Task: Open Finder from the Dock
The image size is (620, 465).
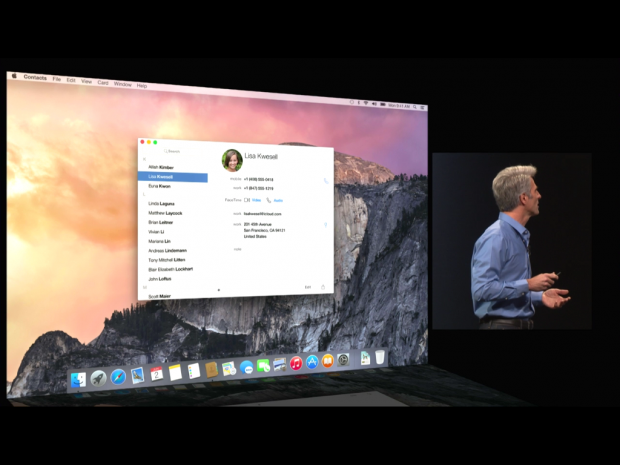Action: coord(78,380)
